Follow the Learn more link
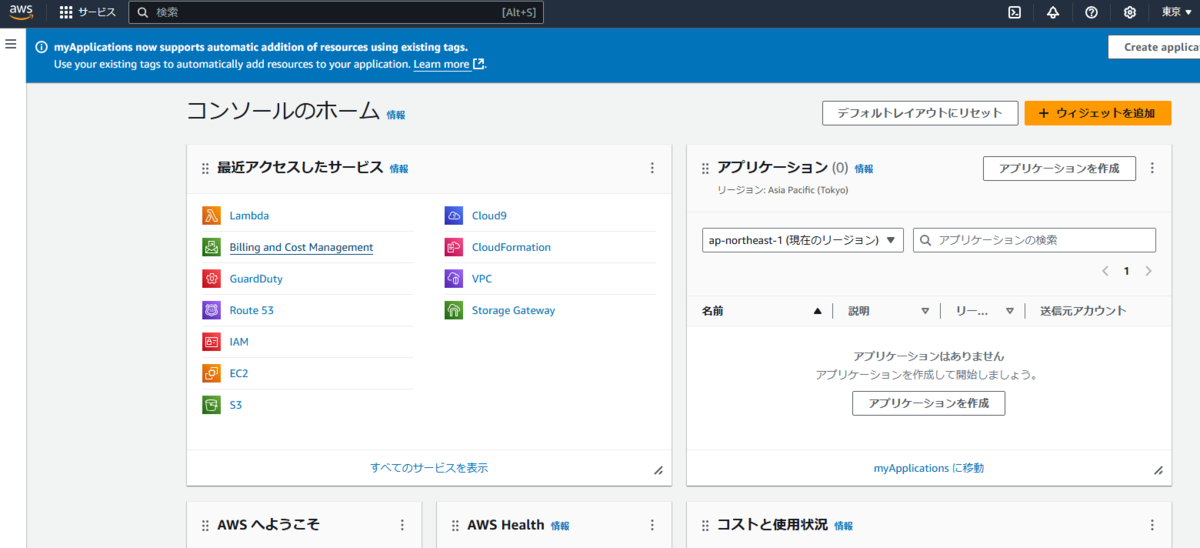The image size is (1200, 548). 449,64
